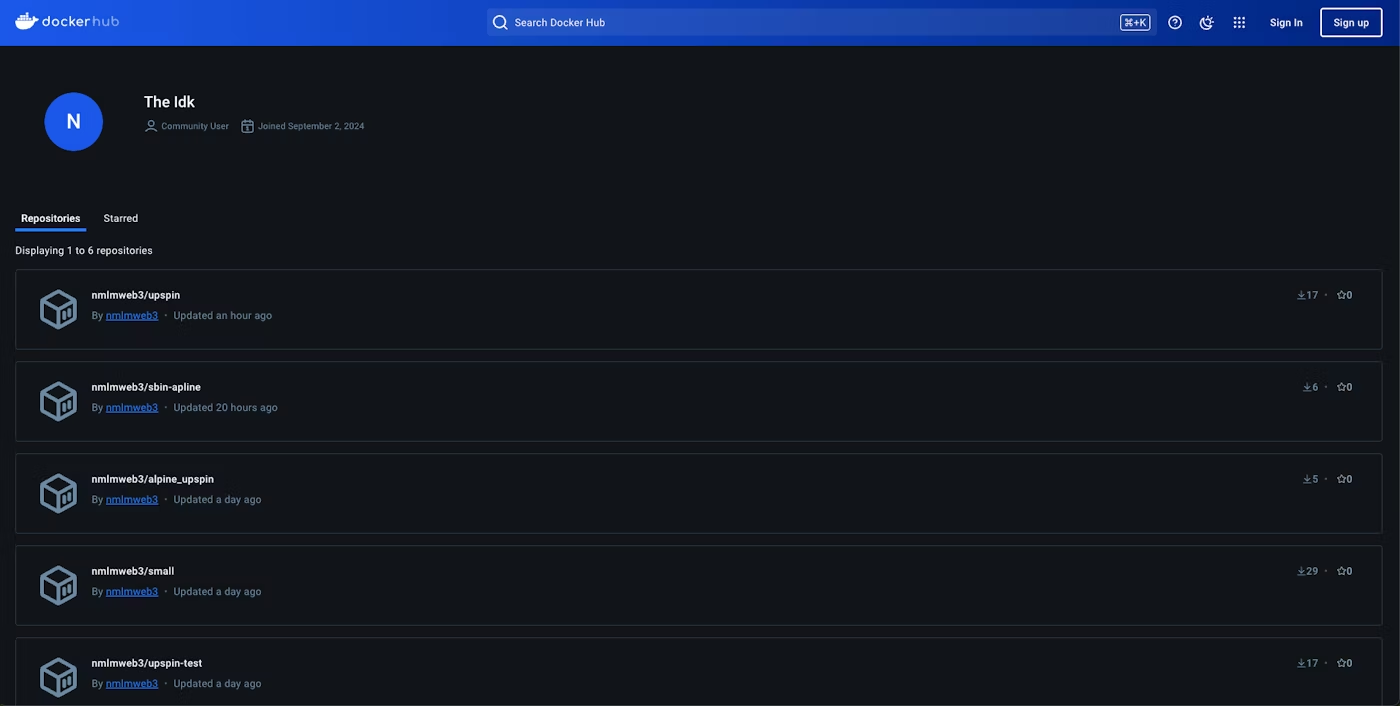Toggle the dark/light theme icon
This screenshot has width=1400, height=706.
(1207, 22)
